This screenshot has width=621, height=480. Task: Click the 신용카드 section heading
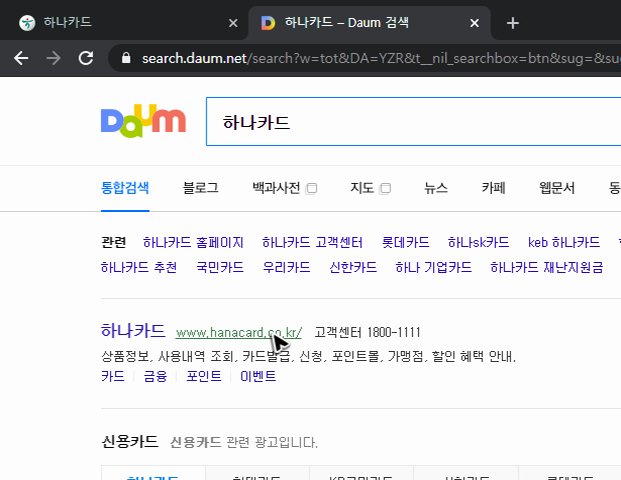tap(130, 441)
